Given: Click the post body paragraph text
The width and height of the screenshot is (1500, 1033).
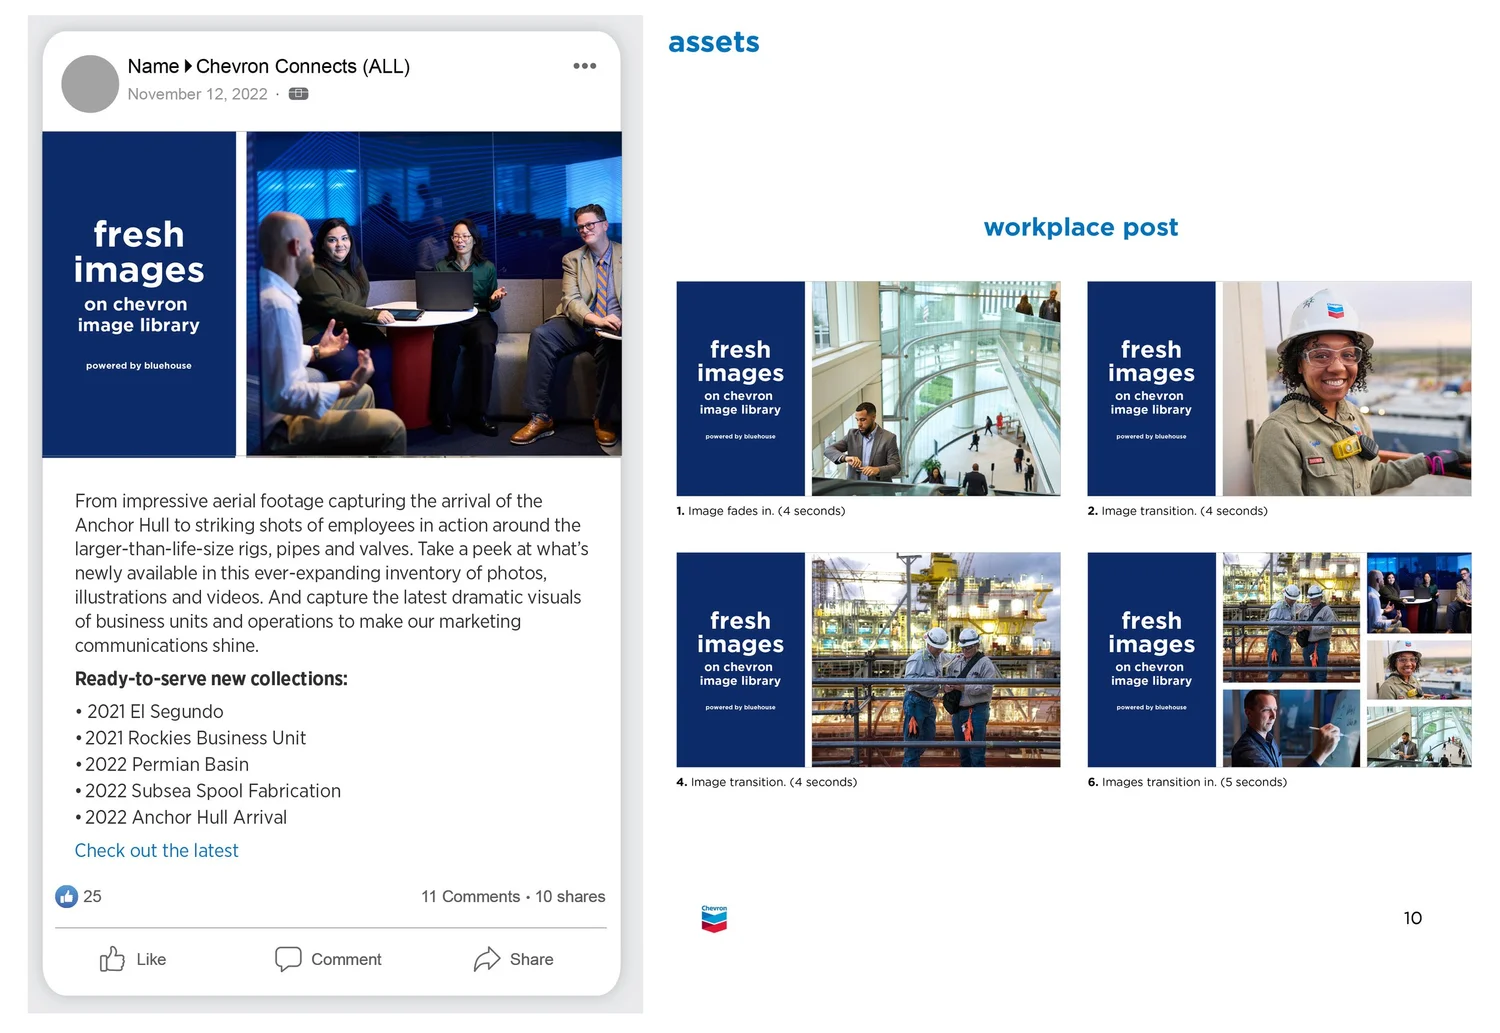Looking at the screenshot, I should [x=332, y=573].
